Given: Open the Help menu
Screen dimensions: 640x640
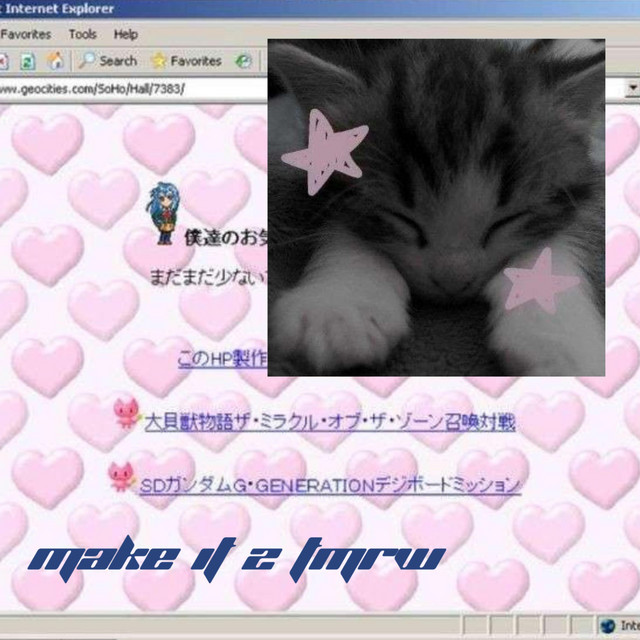Looking at the screenshot, I should (126, 34).
